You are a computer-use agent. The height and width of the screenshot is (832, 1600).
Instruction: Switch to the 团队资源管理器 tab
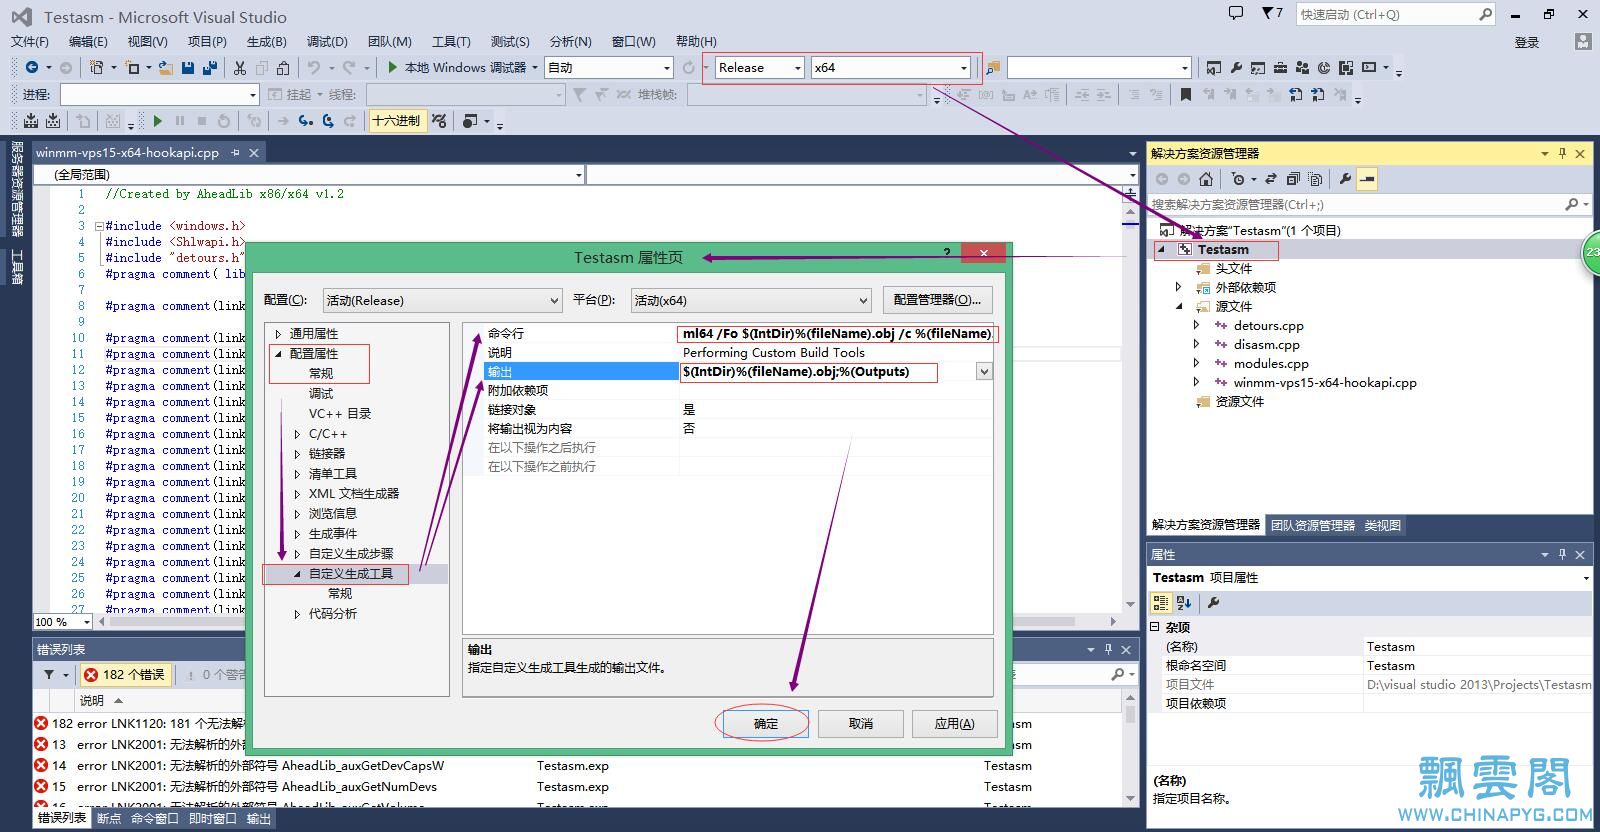coord(1313,525)
